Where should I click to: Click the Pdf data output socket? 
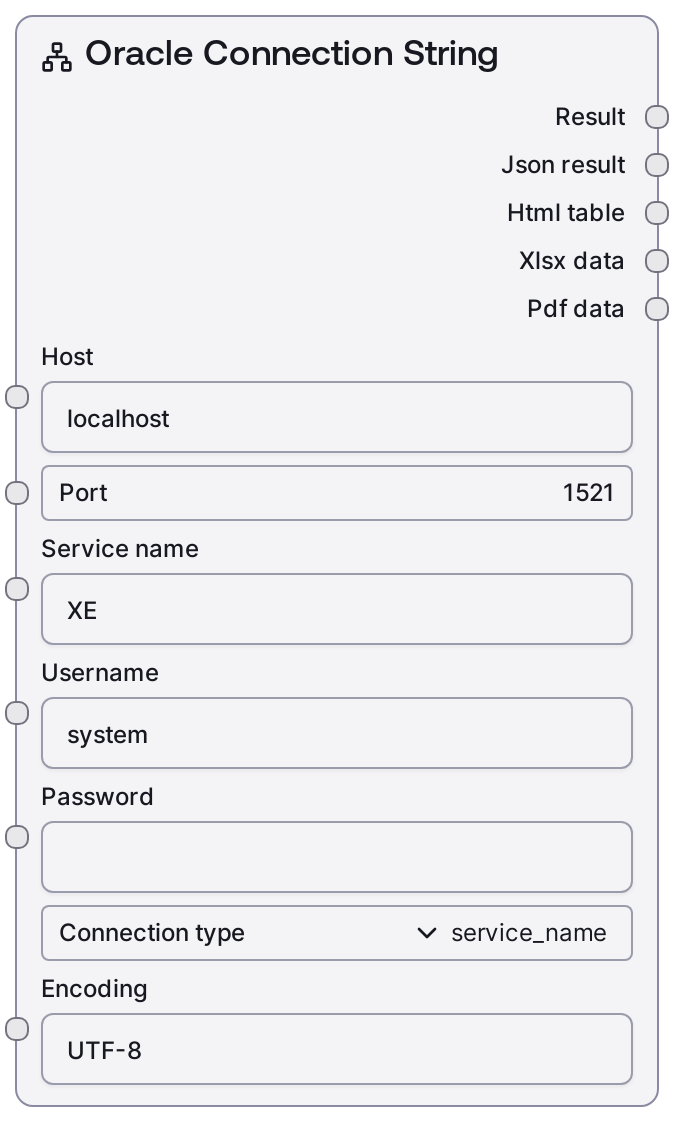click(656, 309)
